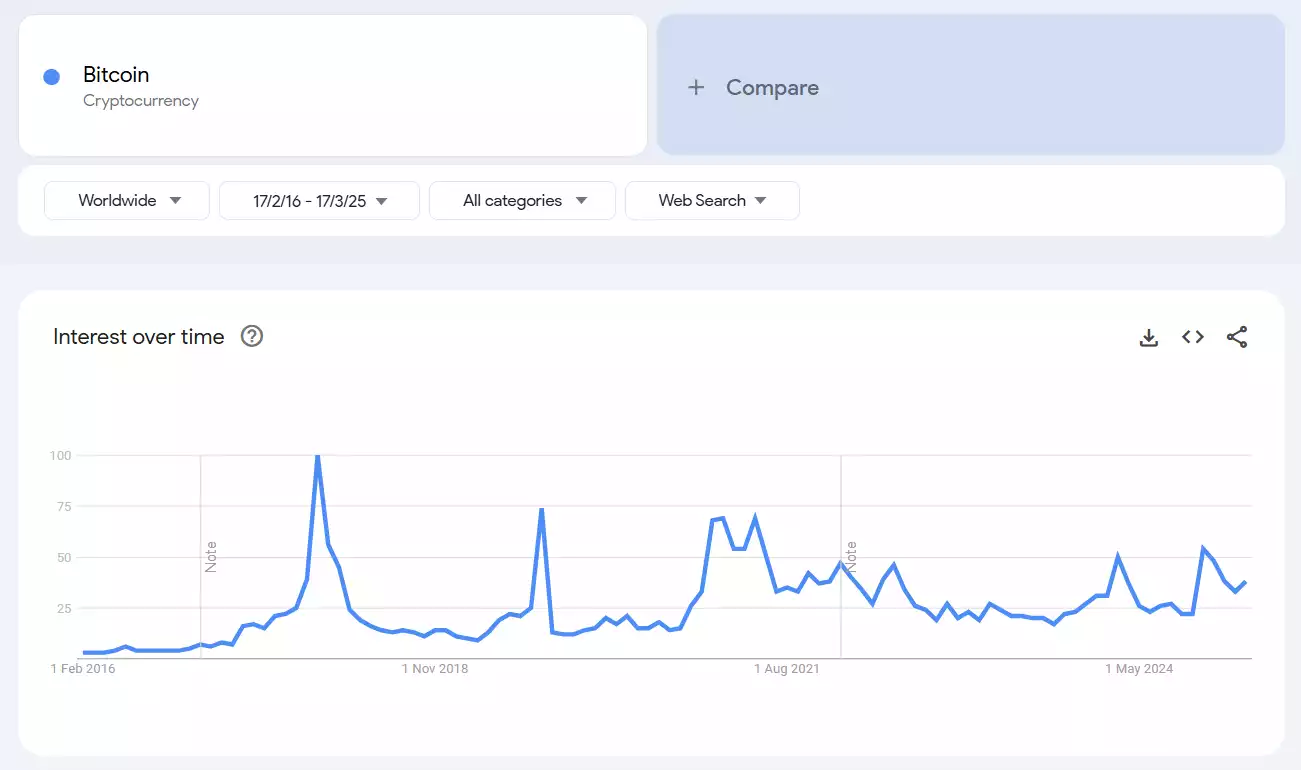Click the share icon above the graph
Screen dimensions: 1301x770
[1237, 337]
